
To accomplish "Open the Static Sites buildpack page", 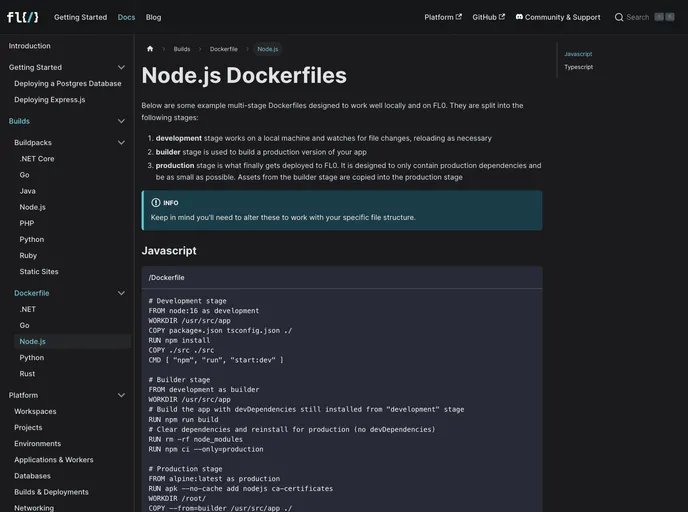I will point(39,272).
